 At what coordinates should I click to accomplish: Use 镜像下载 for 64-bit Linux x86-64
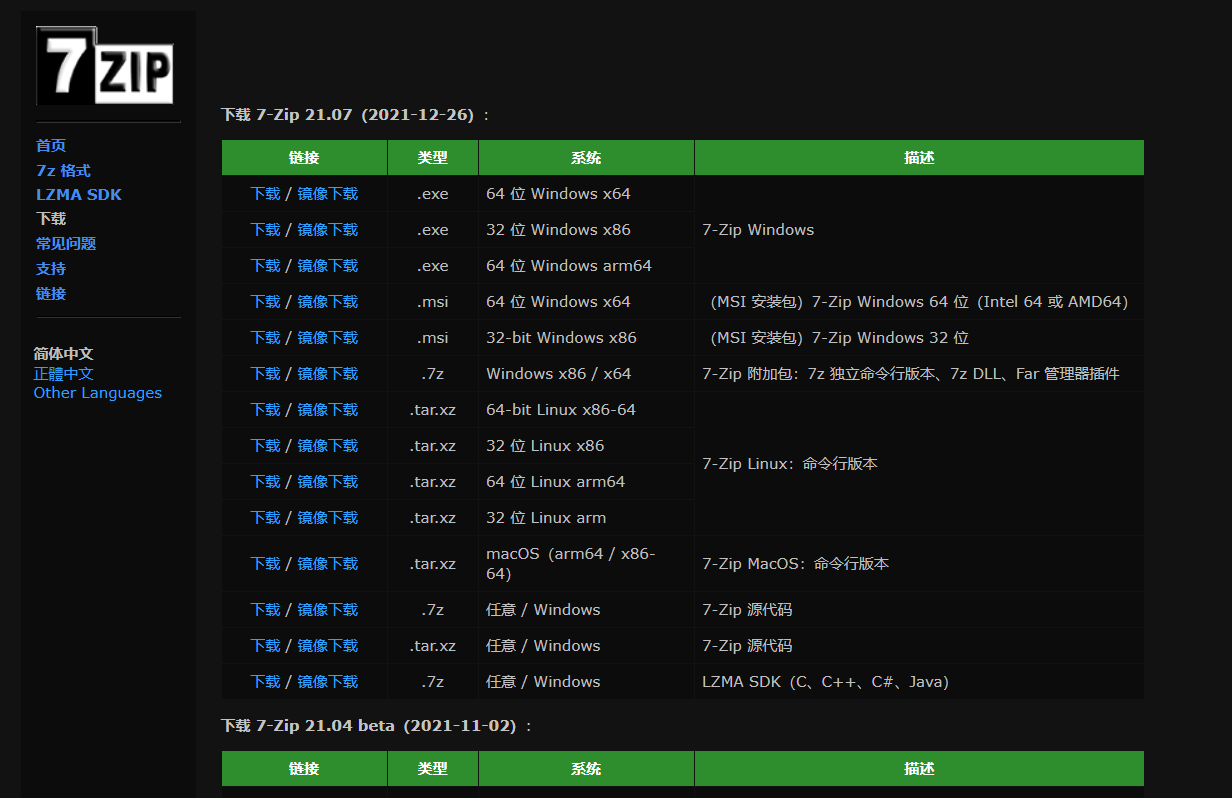tap(328, 410)
